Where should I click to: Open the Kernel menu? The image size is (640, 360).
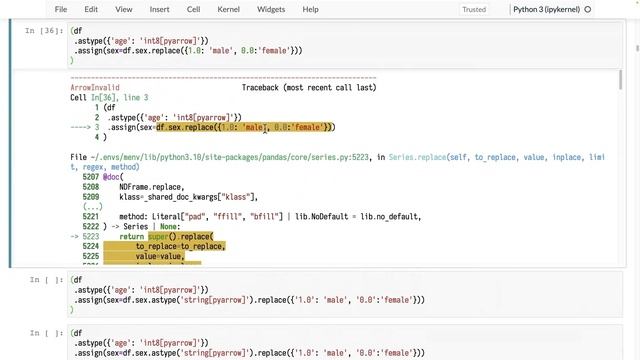click(x=228, y=9)
